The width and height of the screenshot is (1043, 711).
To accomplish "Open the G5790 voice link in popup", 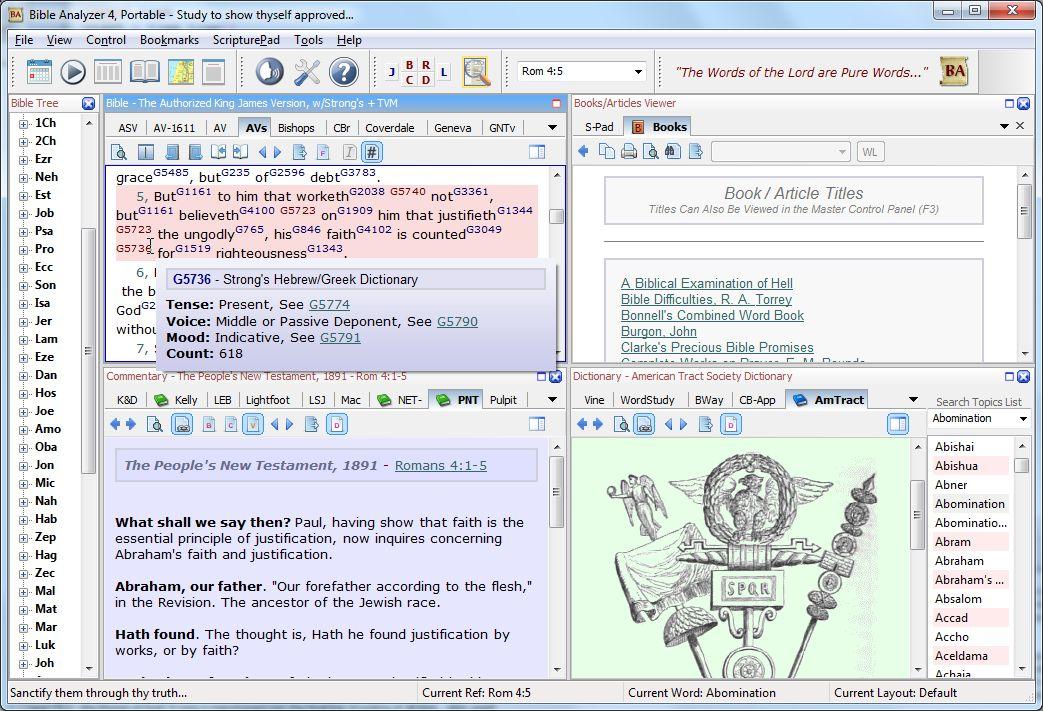I will click(x=457, y=322).
